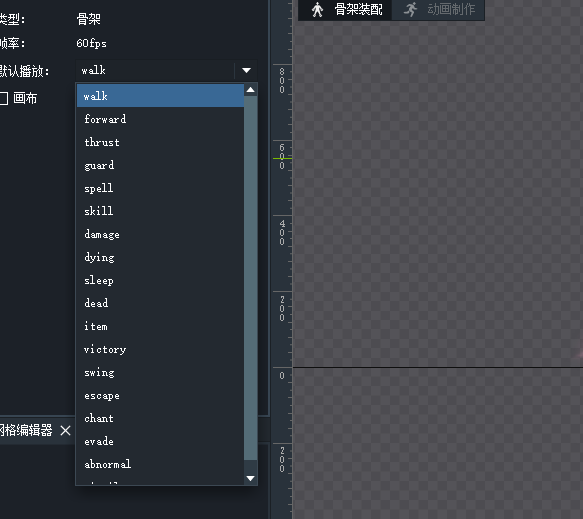Select item in the animation list
Viewport: 583px width, 519px height.
(160, 326)
